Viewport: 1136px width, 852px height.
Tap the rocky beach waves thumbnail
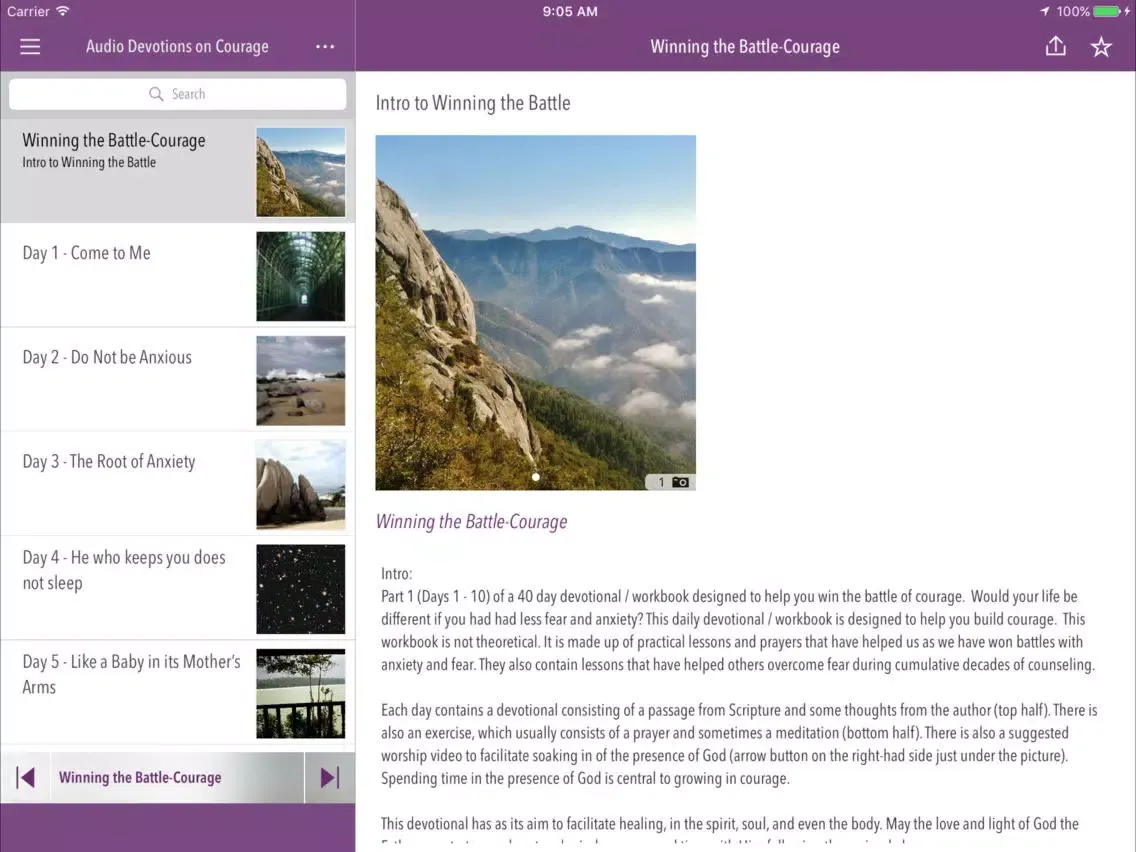coord(301,381)
